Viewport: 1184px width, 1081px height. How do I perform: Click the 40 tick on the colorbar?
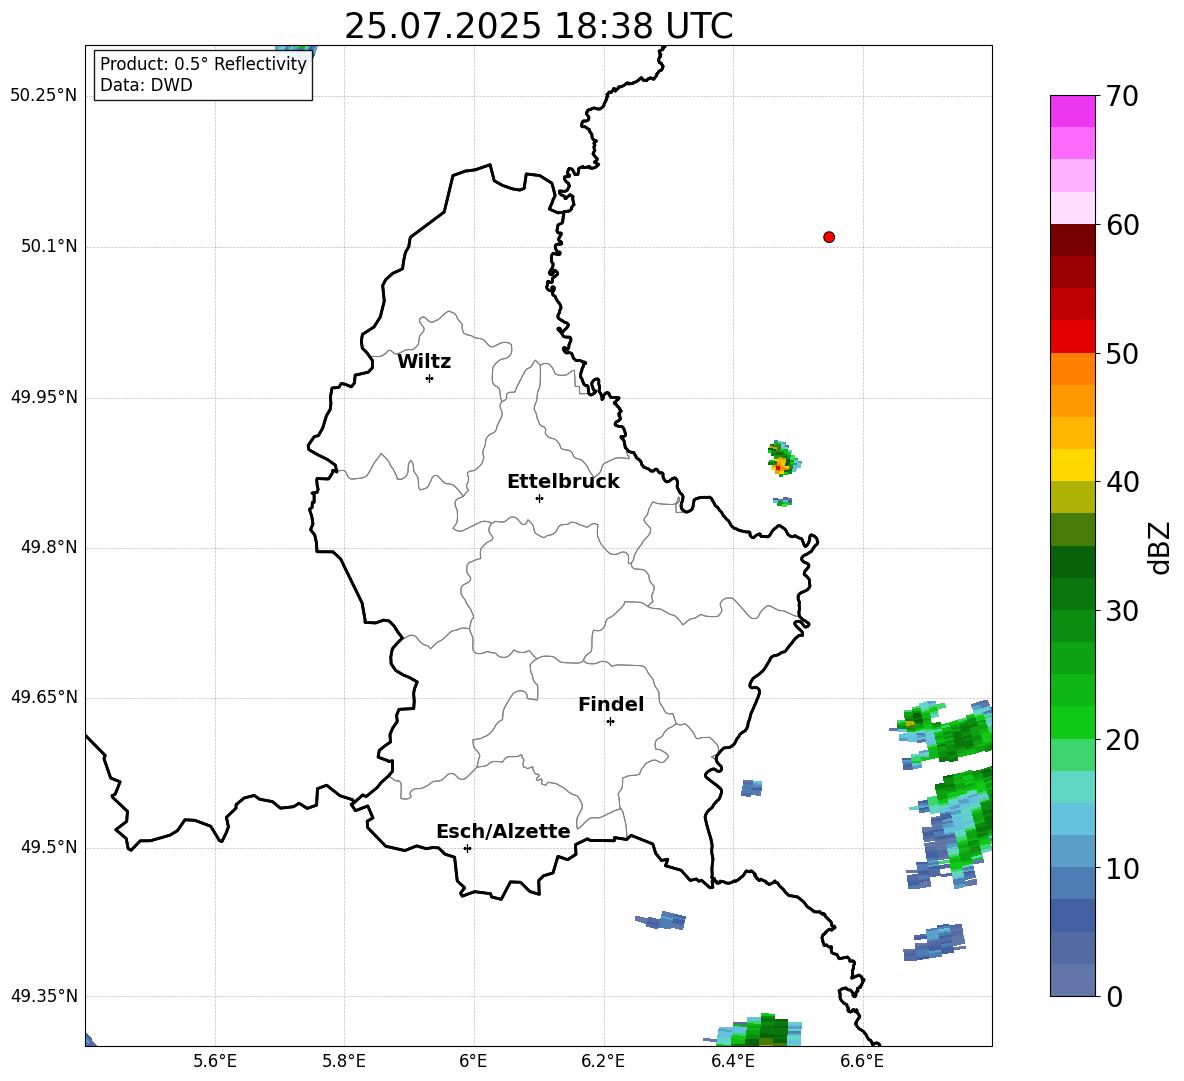tap(1121, 482)
